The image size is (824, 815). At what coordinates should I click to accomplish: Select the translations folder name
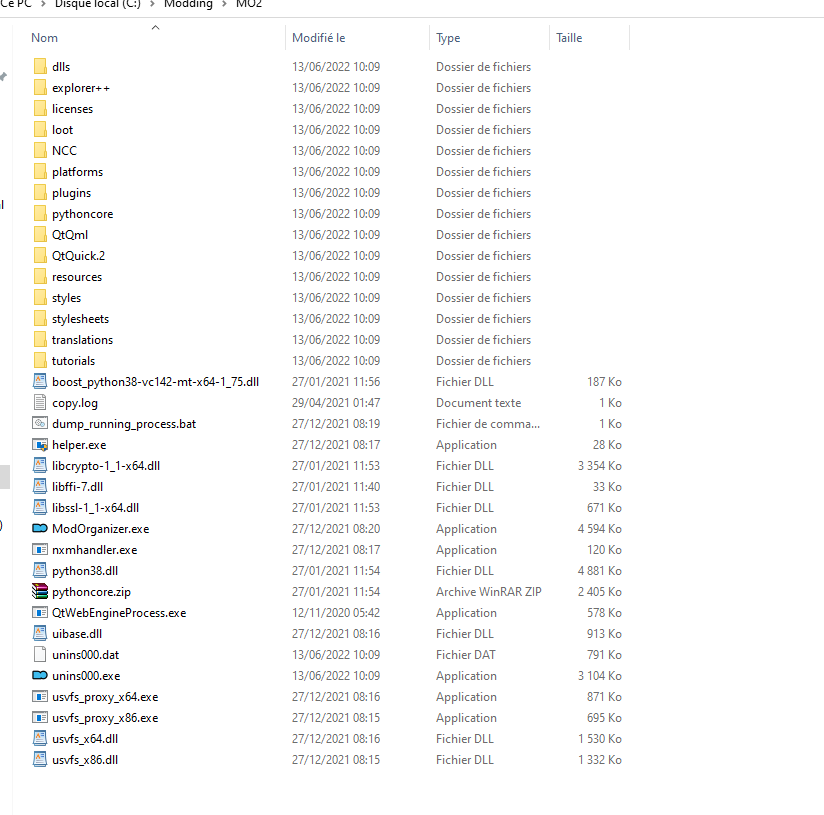pos(82,340)
